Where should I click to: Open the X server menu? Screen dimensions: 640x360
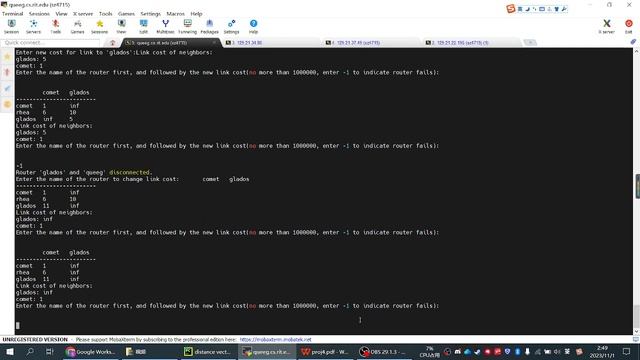pyautogui.click(x=83, y=14)
